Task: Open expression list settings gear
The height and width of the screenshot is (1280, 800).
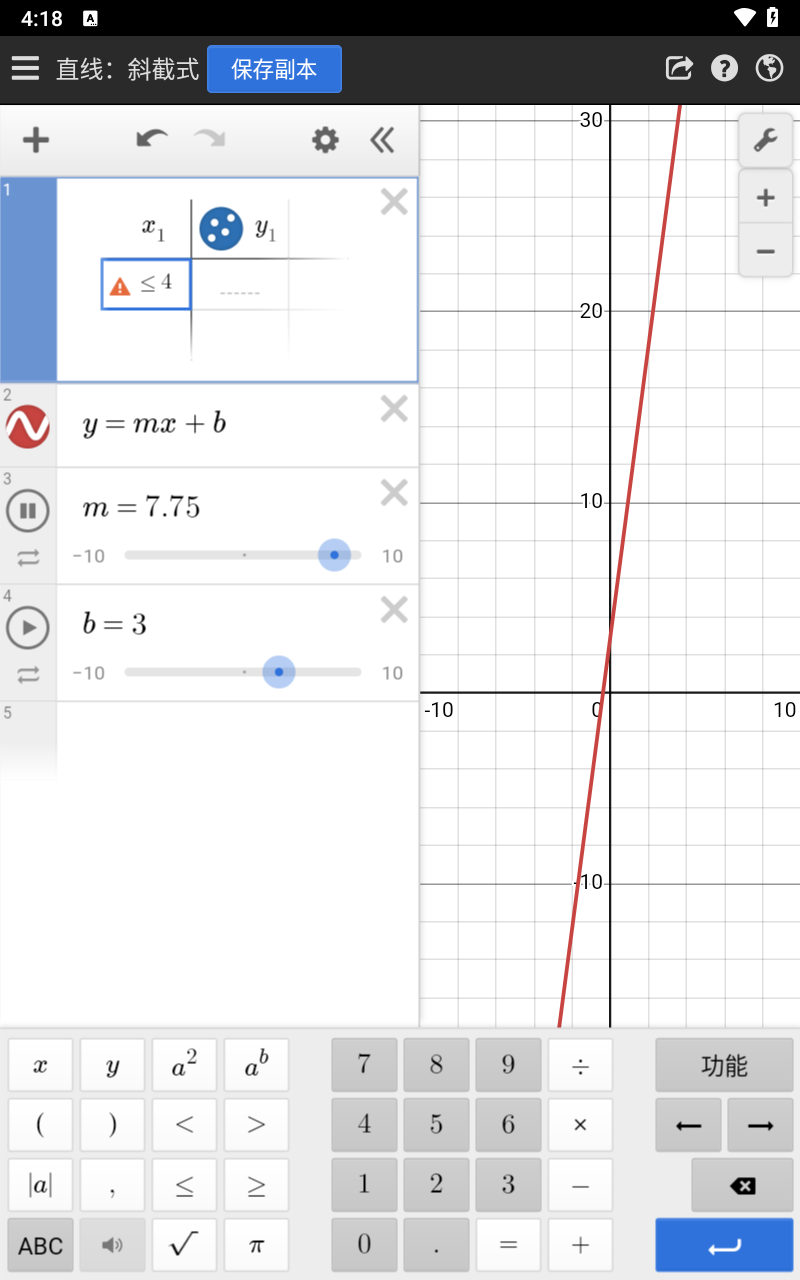Action: 325,140
